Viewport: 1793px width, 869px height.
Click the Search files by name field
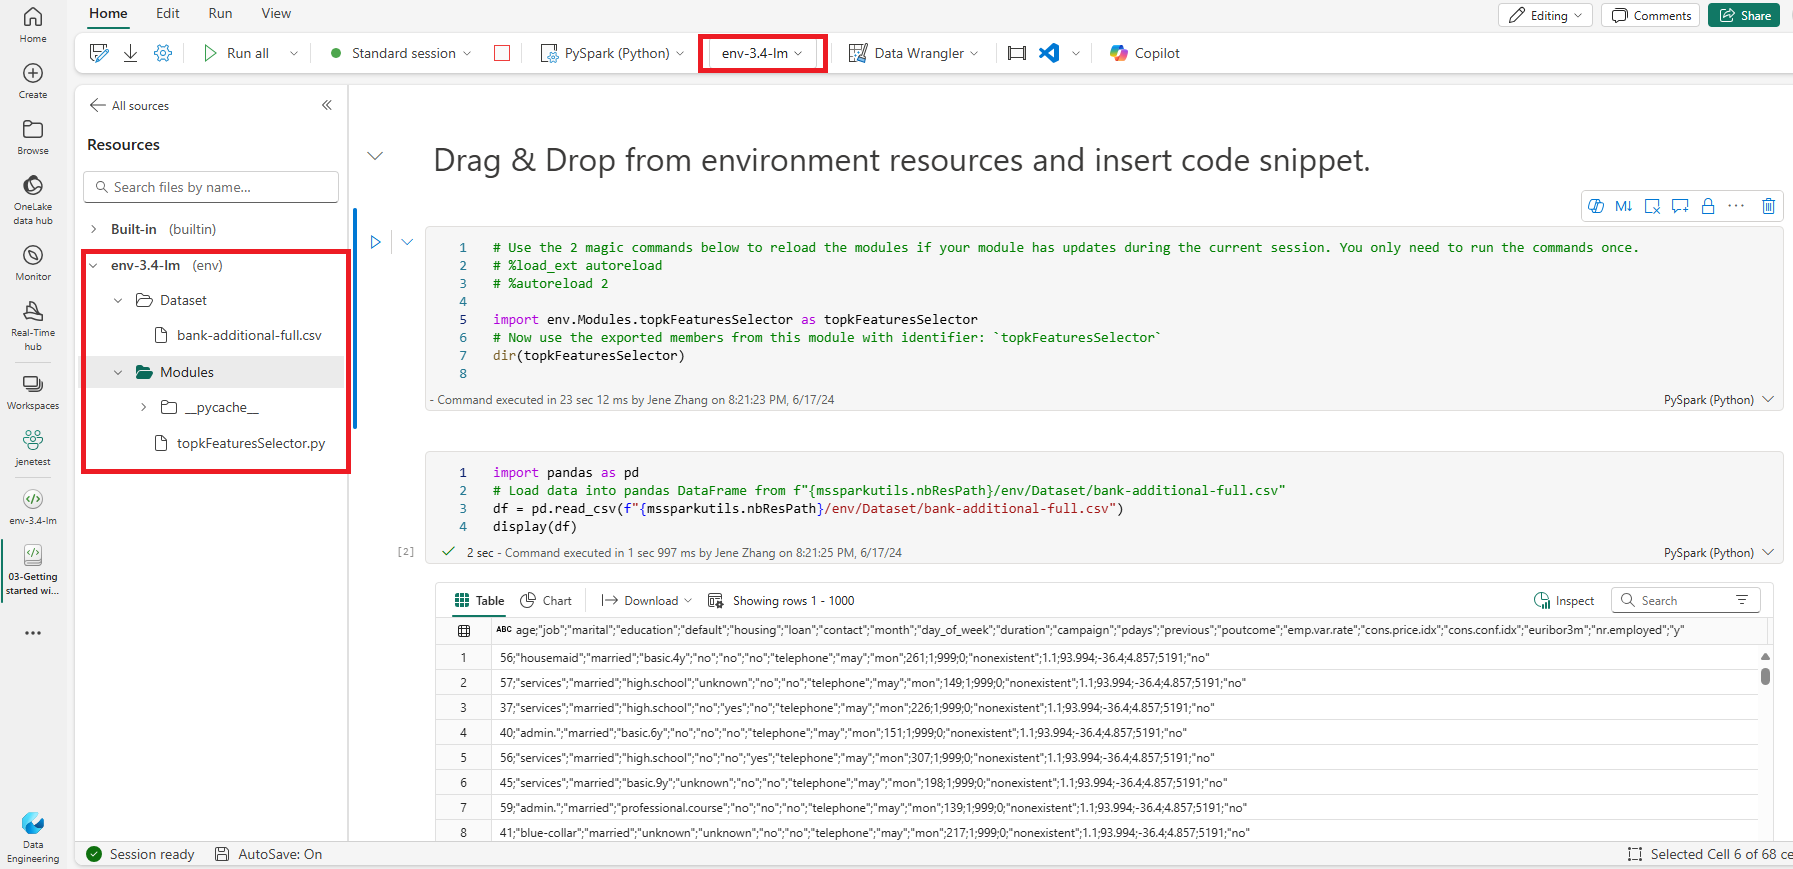(211, 187)
